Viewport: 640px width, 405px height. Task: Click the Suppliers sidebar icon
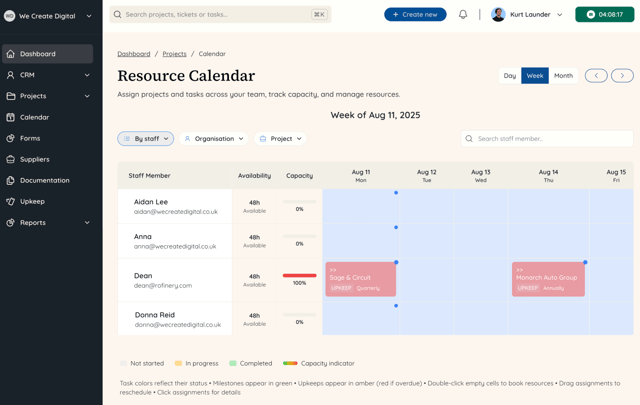click(11, 159)
